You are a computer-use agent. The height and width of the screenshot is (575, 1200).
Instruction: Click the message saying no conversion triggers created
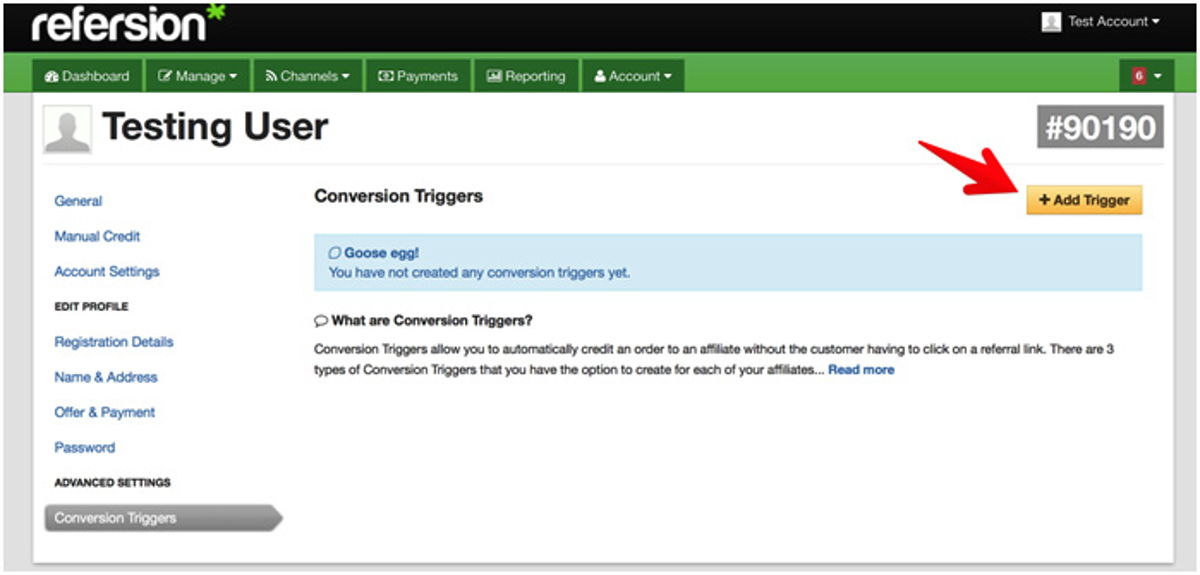[479, 272]
